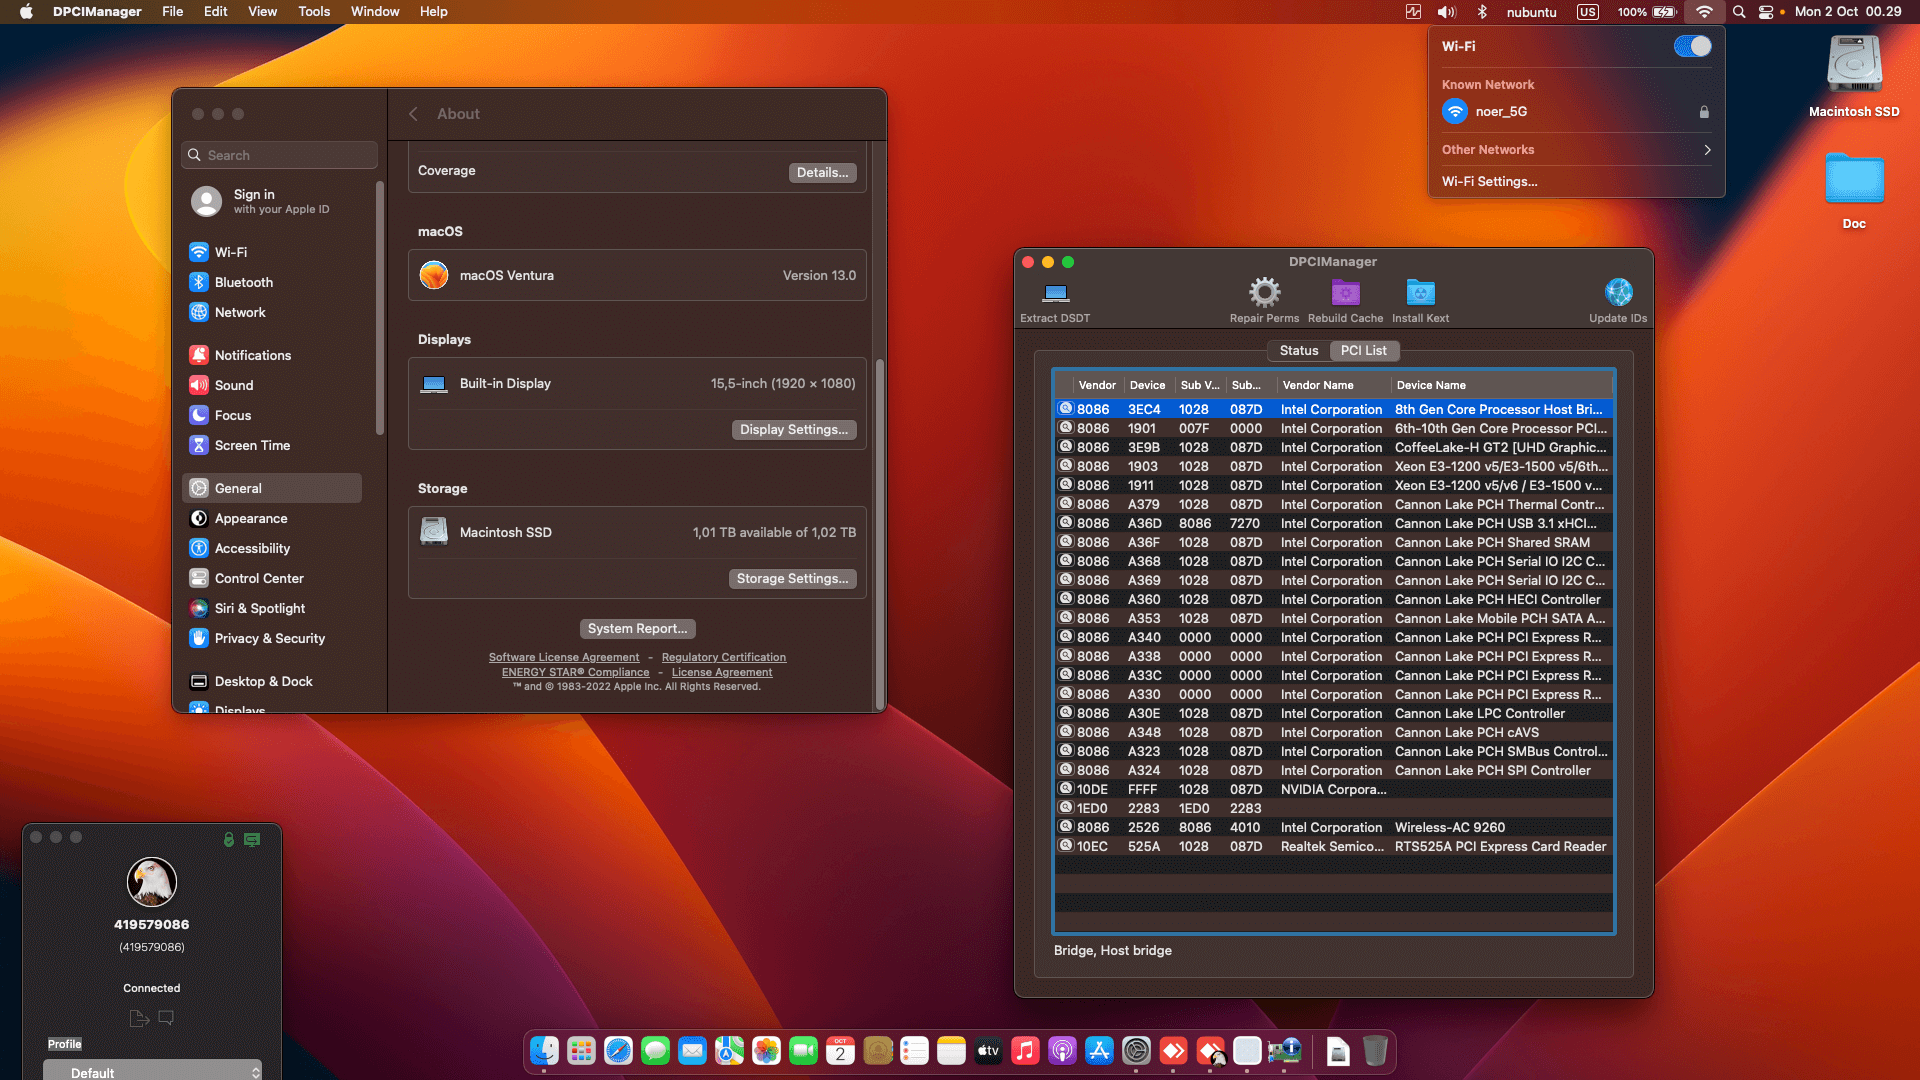Open Sound settings in the sidebar
1920x1080 pixels.
(x=234, y=385)
